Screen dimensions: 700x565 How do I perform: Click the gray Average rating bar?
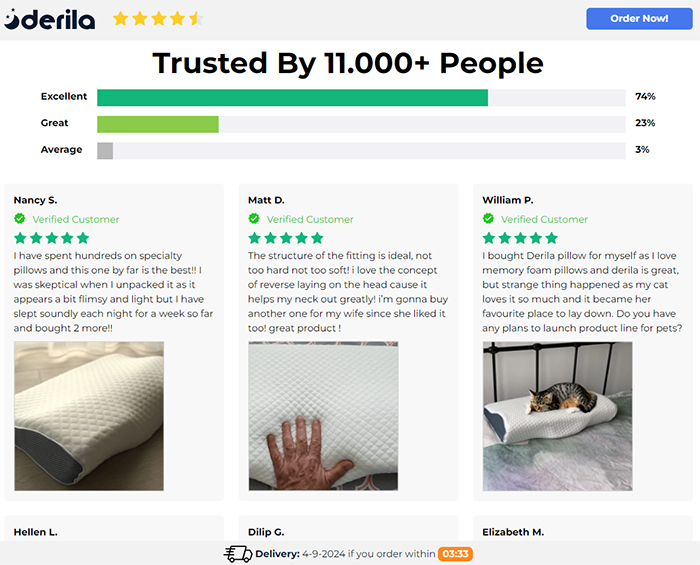coord(105,150)
